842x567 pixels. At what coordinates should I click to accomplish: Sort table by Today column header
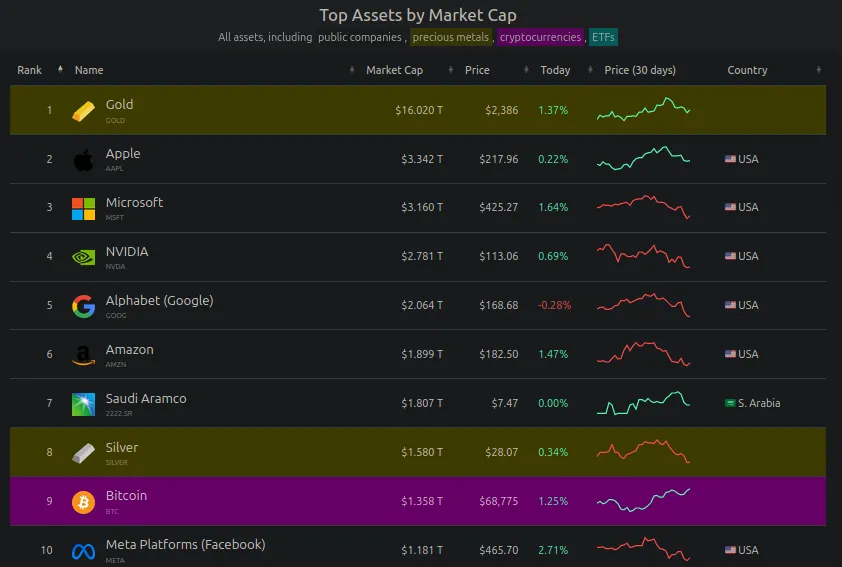[x=555, y=70]
